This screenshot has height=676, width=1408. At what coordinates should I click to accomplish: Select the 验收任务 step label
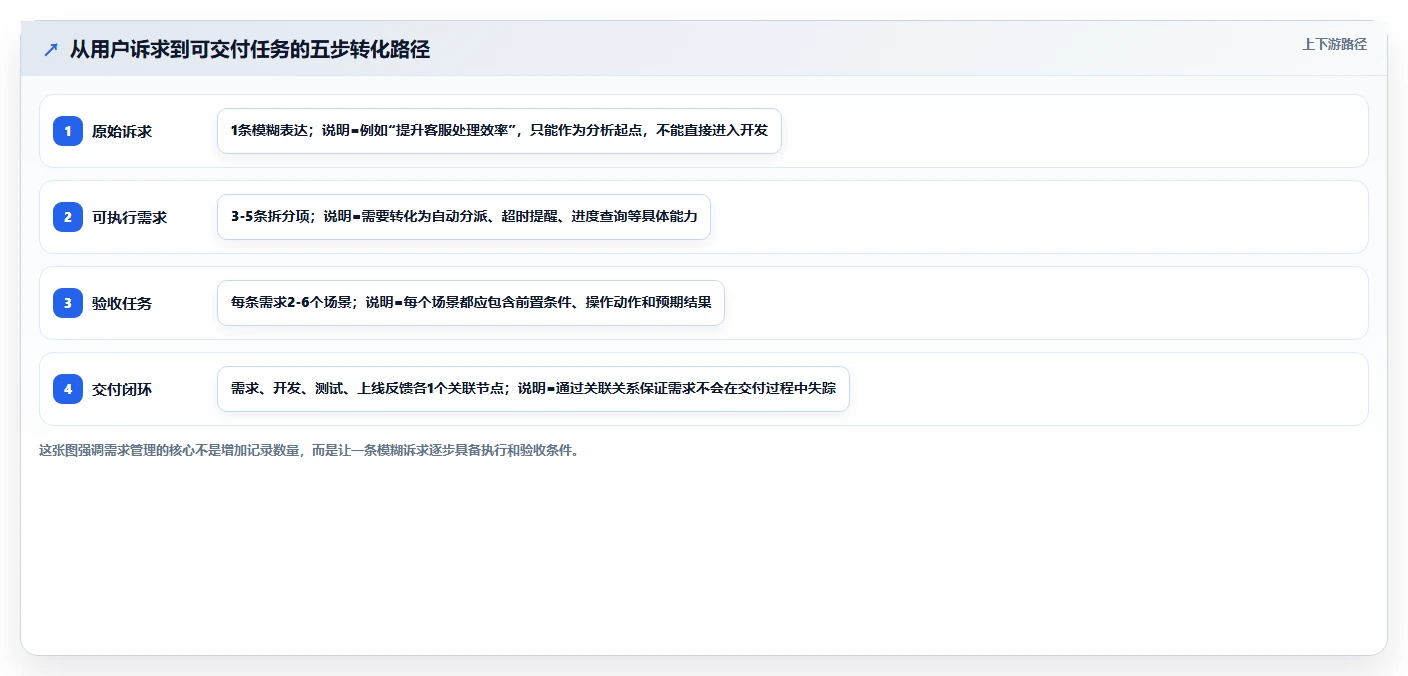122,303
